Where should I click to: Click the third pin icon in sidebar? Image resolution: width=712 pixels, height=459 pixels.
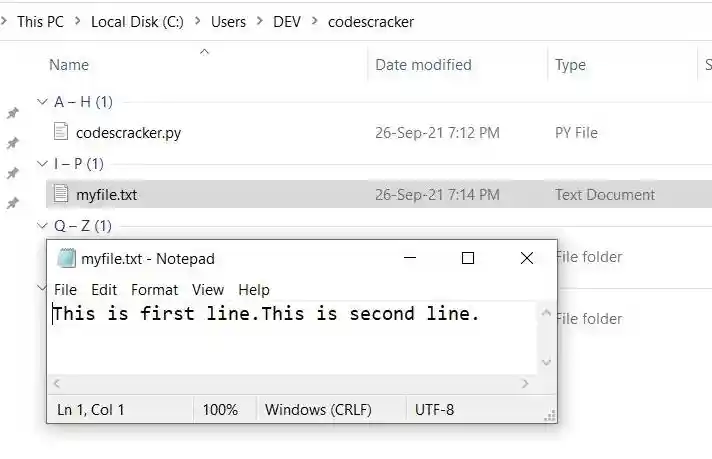pos(13,173)
